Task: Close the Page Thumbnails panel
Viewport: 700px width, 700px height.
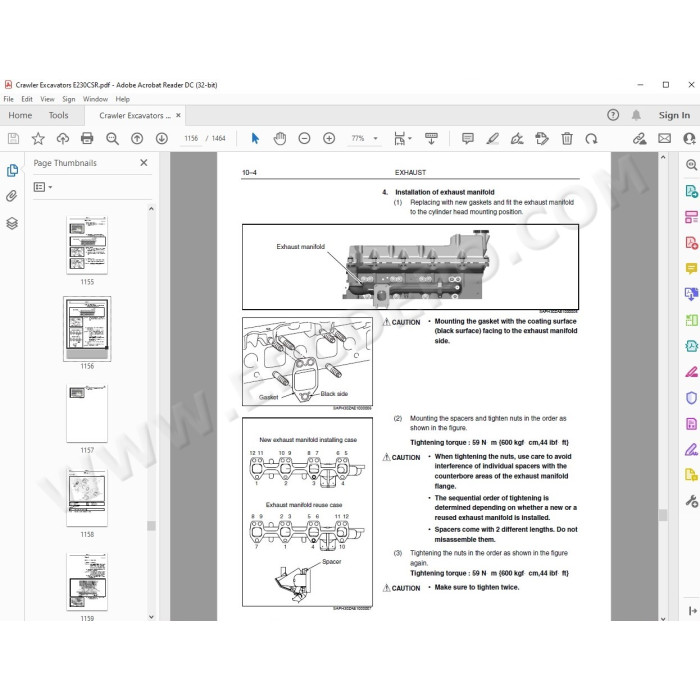Action: point(144,163)
